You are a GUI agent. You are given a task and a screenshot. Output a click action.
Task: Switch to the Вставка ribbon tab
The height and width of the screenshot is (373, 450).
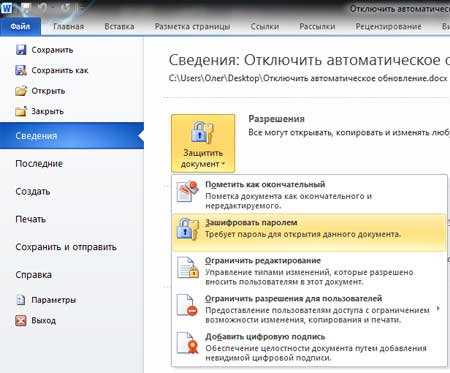tap(119, 27)
